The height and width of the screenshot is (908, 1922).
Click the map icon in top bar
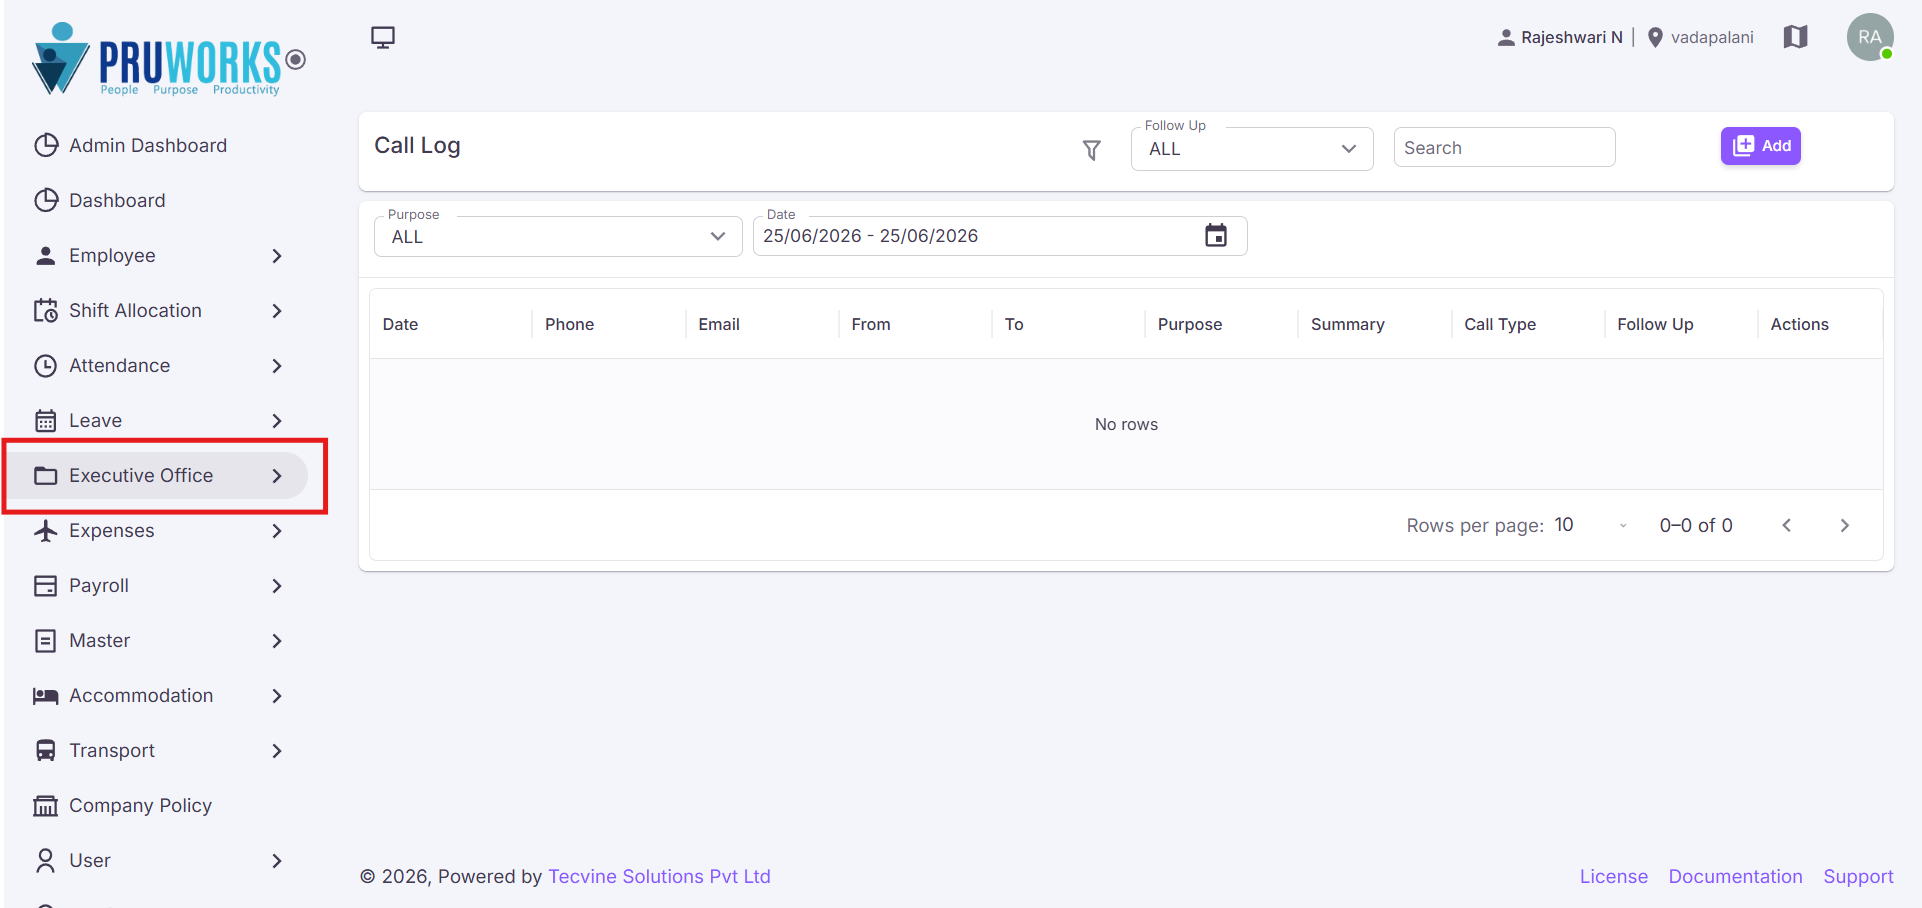tap(1796, 37)
